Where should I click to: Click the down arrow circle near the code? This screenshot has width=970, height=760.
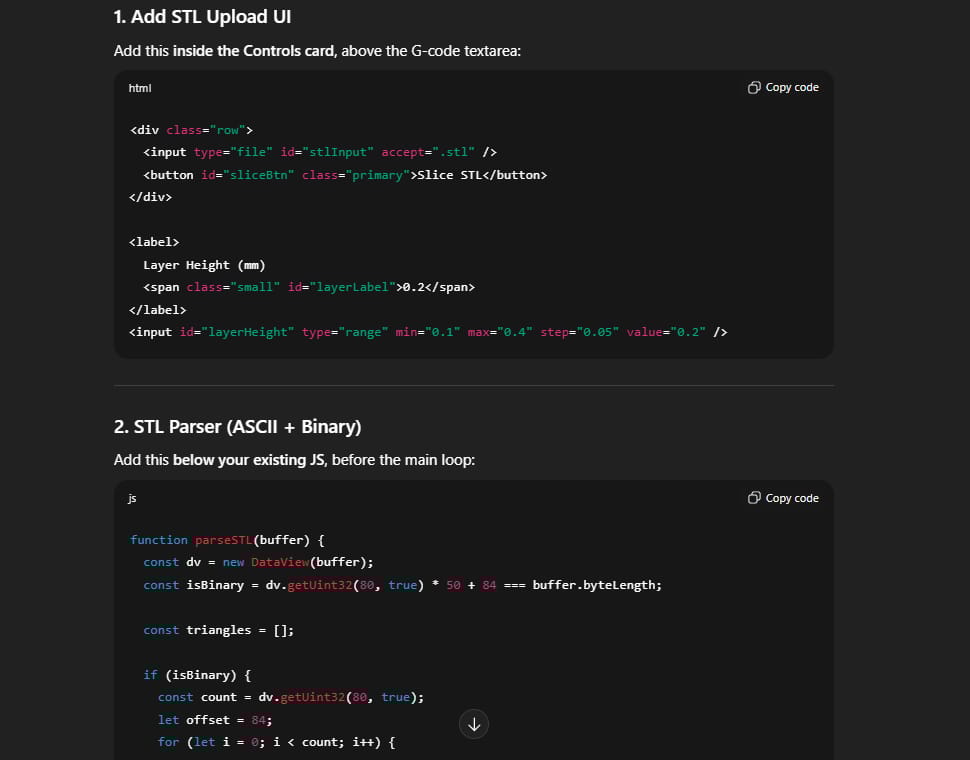click(x=473, y=723)
